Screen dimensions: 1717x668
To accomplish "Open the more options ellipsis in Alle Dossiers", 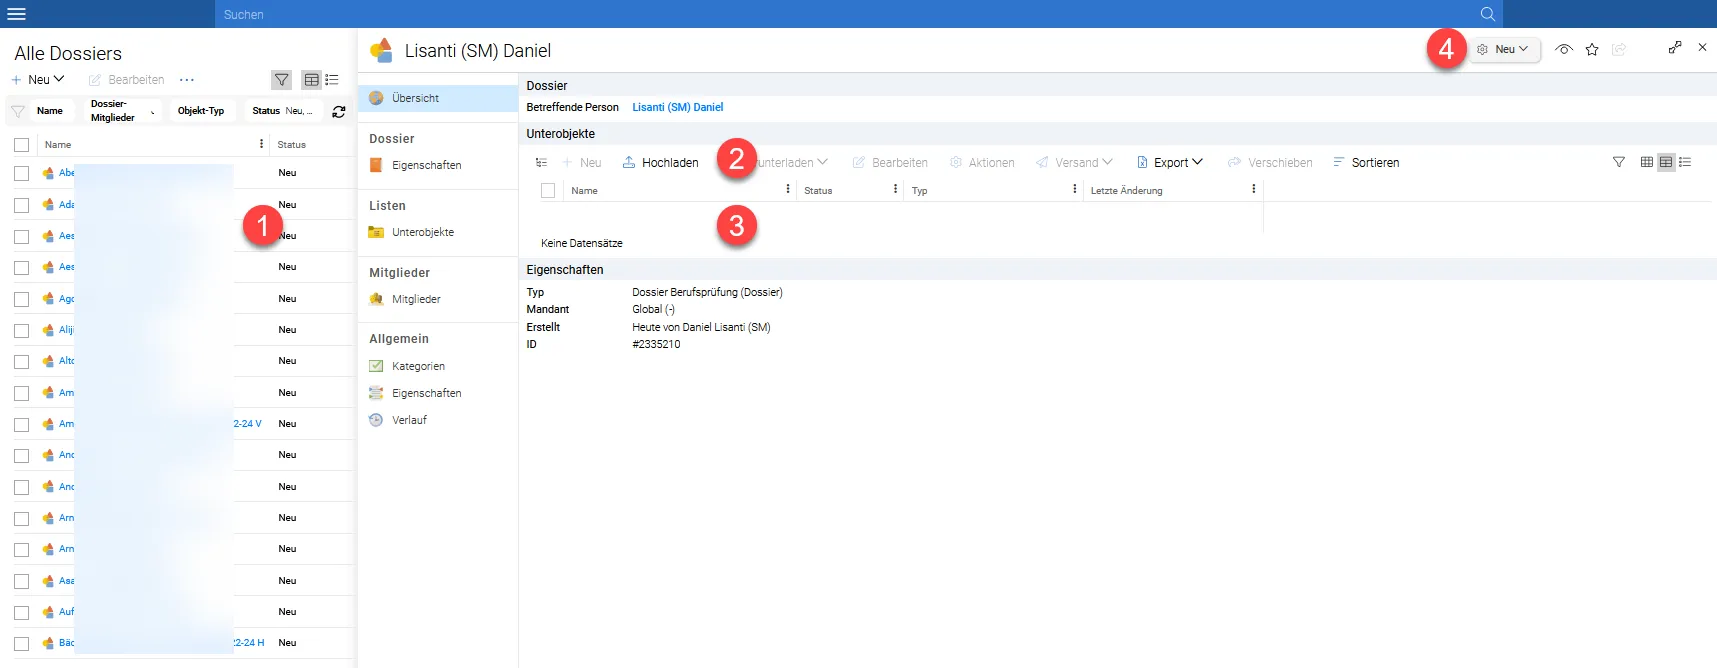I will 187,80.
